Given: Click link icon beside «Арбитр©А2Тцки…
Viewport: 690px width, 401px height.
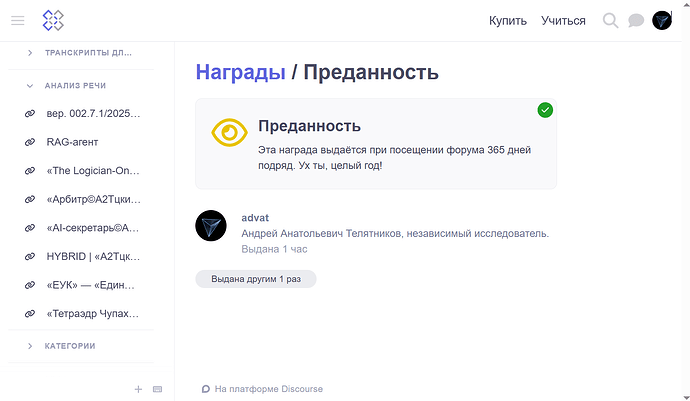Looking at the screenshot, I should 30,199.
